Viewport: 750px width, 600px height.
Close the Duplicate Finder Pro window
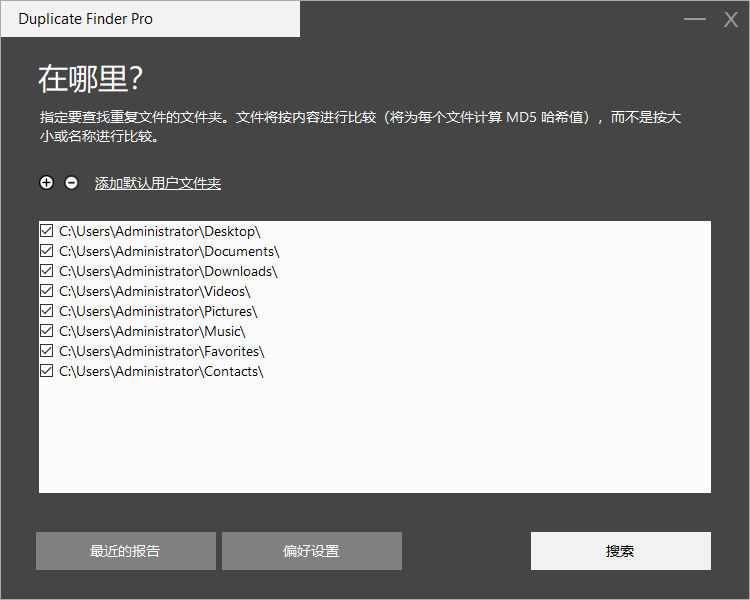pos(731,19)
